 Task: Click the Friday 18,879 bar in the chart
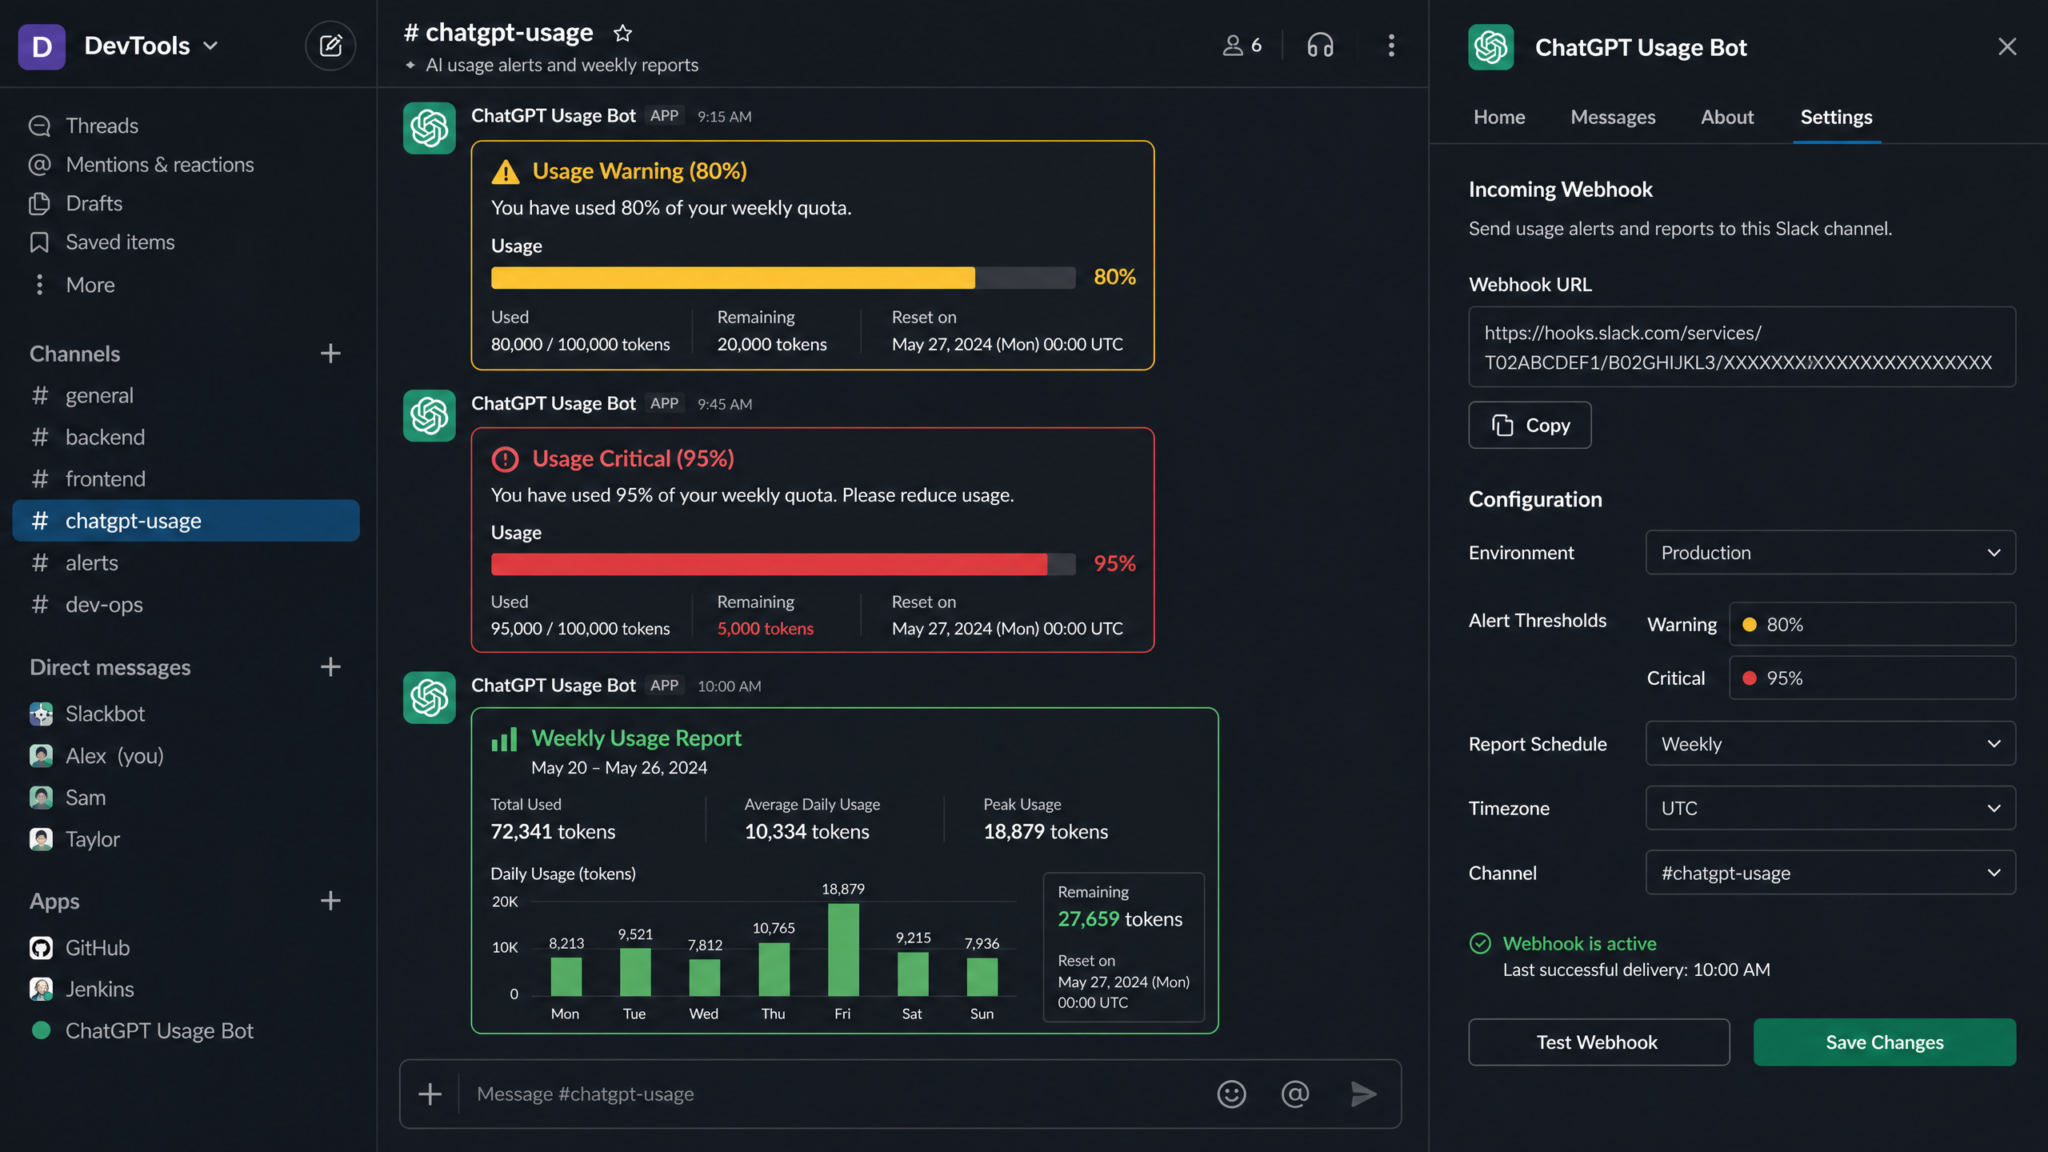pos(843,950)
